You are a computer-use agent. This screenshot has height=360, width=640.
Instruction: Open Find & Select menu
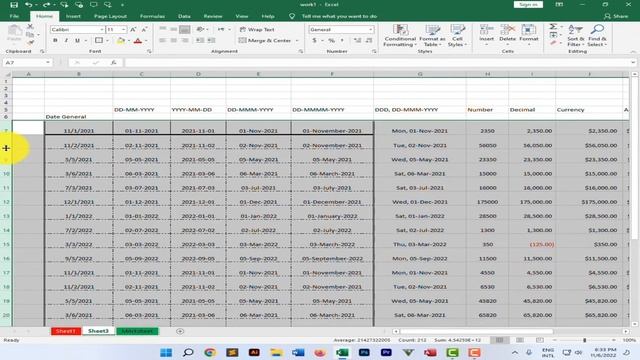597,35
